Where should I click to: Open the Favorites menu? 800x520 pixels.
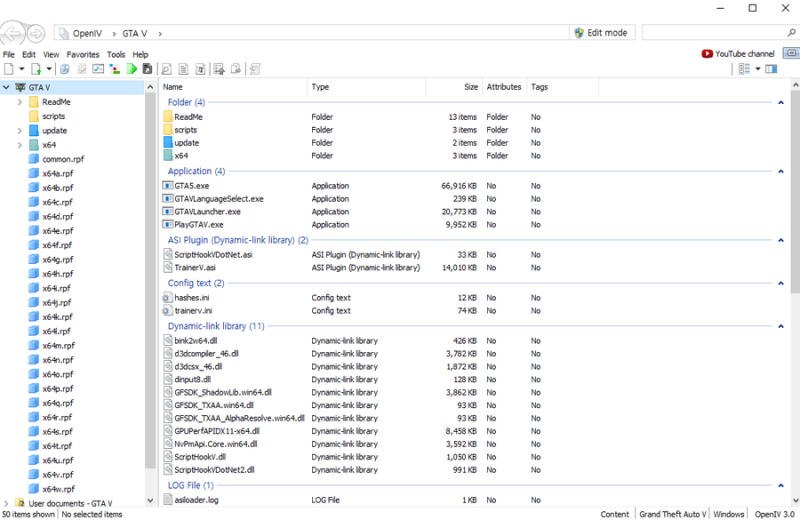point(83,54)
